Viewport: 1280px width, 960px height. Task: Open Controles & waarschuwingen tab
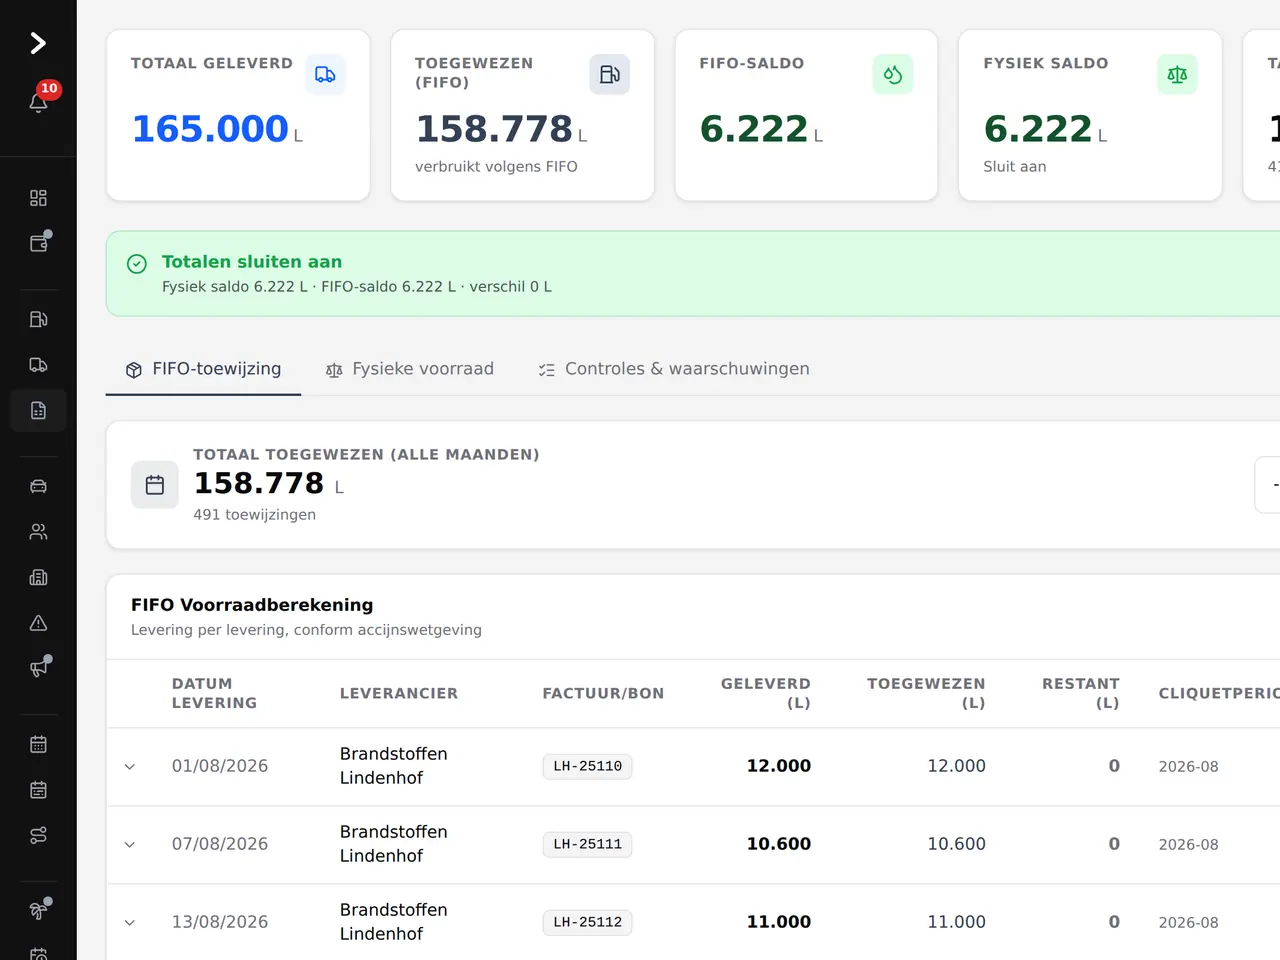(x=674, y=369)
